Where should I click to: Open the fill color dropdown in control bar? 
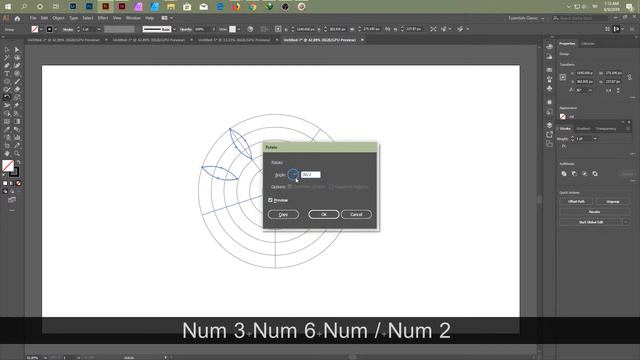(x=41, y=29)
